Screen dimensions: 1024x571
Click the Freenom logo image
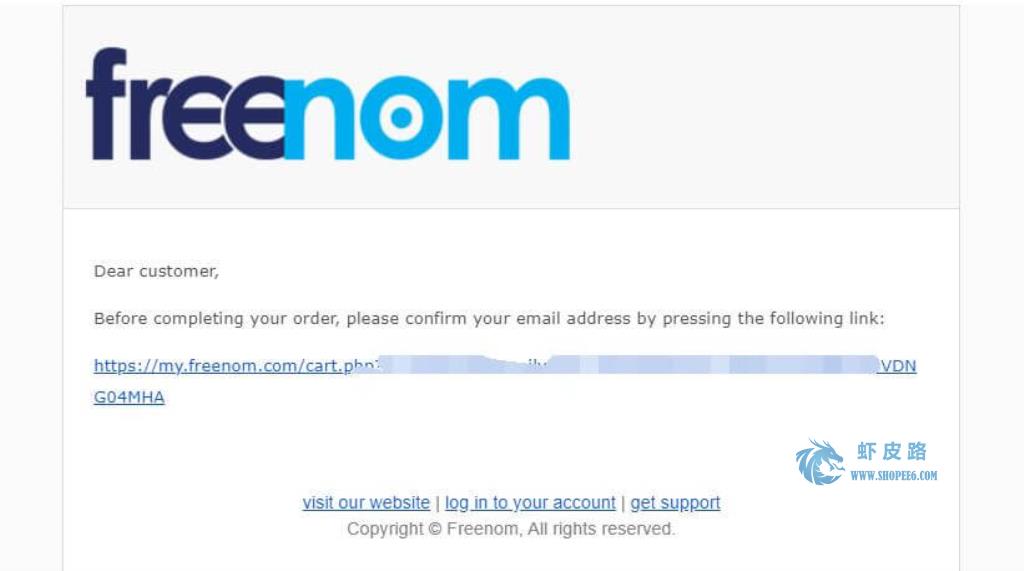click(328, 104)
